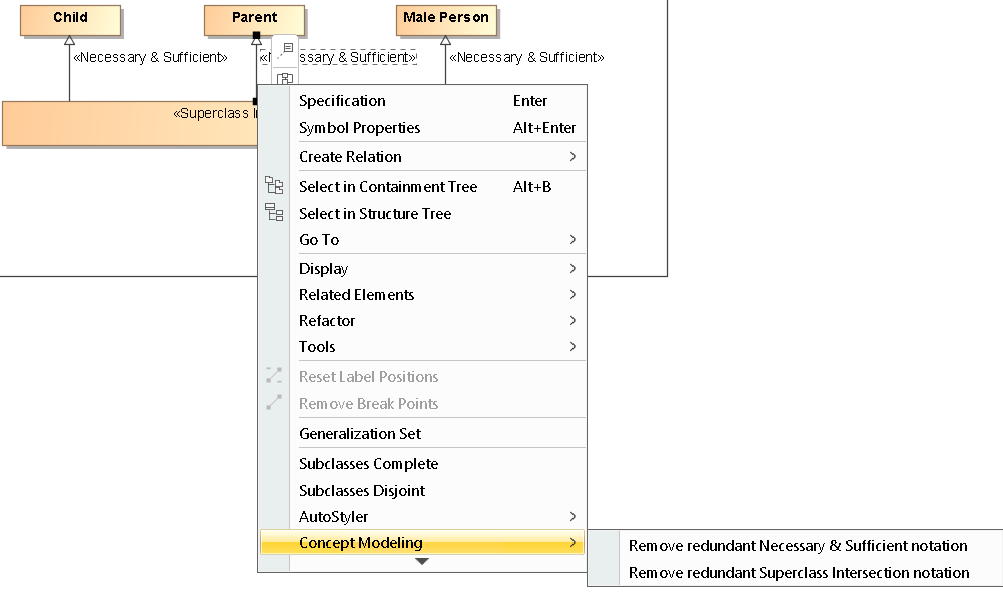Toggle Subclasses Disjoint option
This screenshot has width=1003, height=592.
362,491
